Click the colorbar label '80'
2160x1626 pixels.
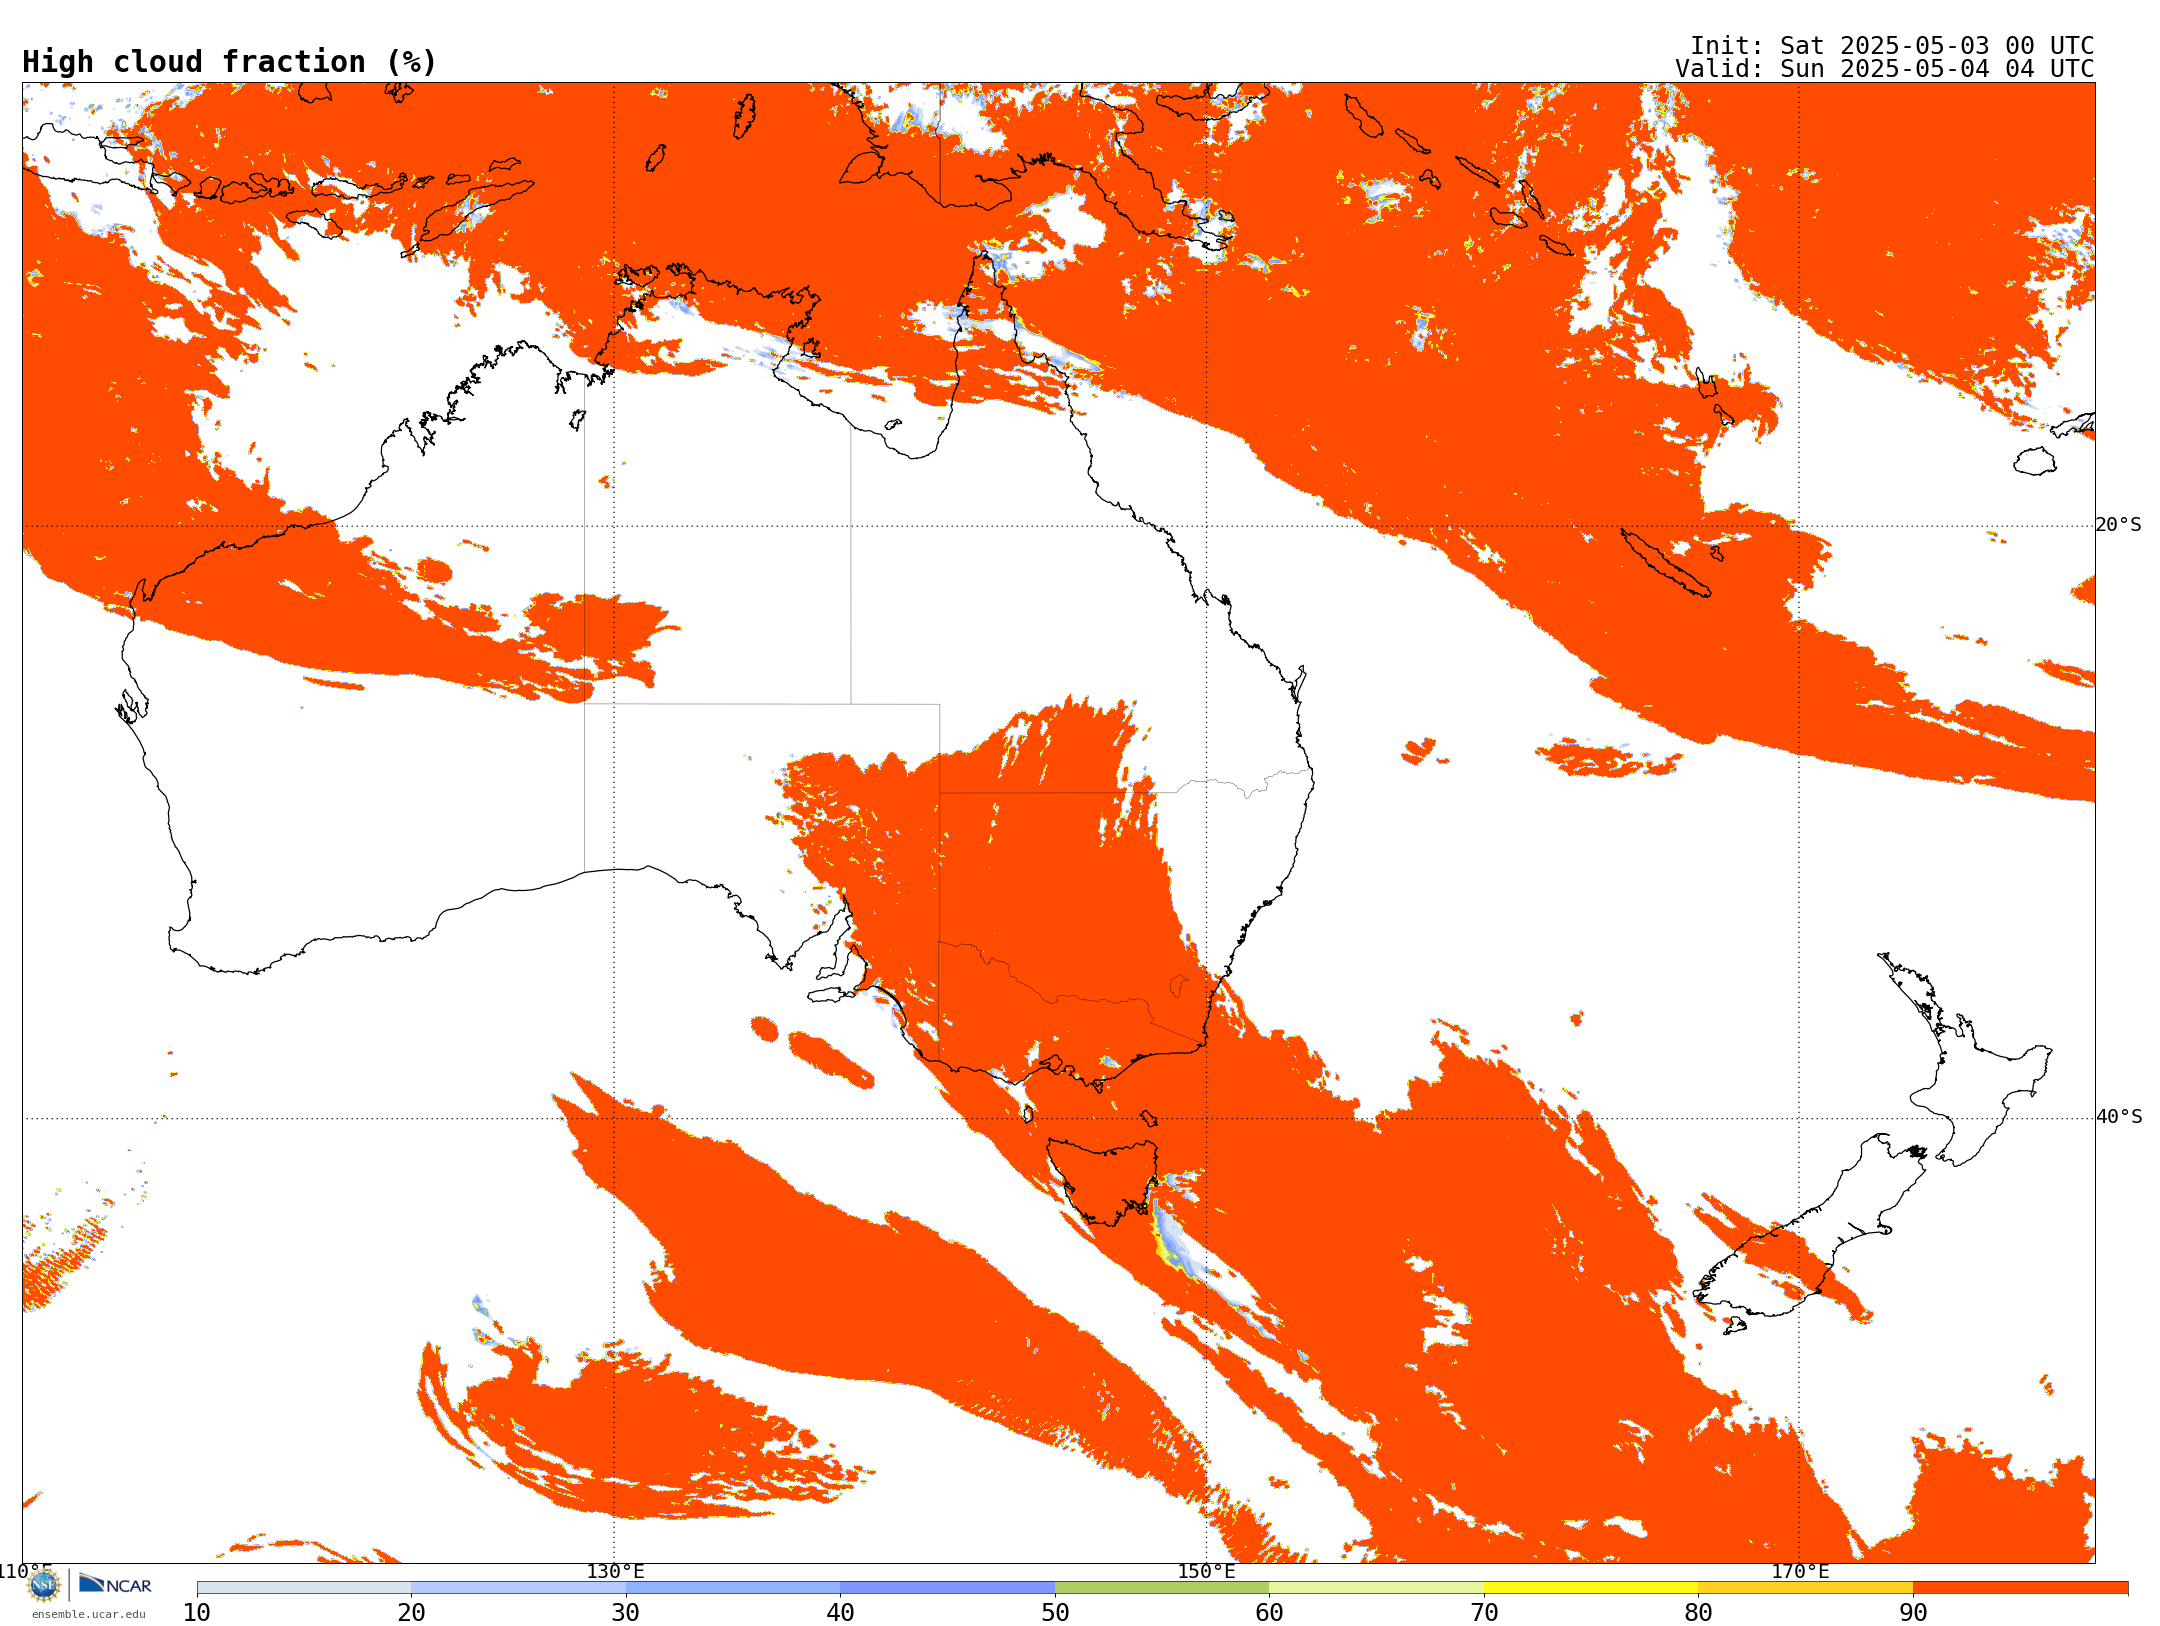tap(1698, 1613)
